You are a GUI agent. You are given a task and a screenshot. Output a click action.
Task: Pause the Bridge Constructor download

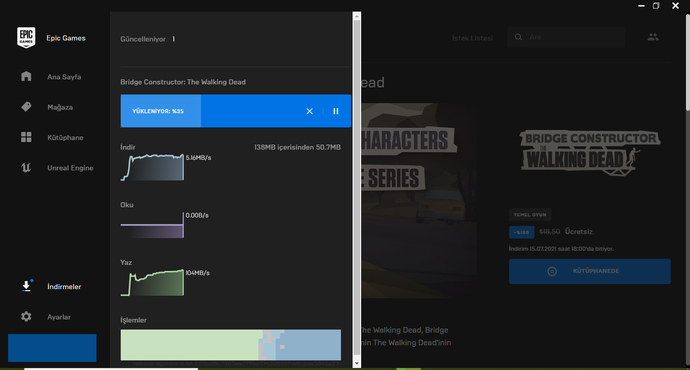[x=336, y=111]
